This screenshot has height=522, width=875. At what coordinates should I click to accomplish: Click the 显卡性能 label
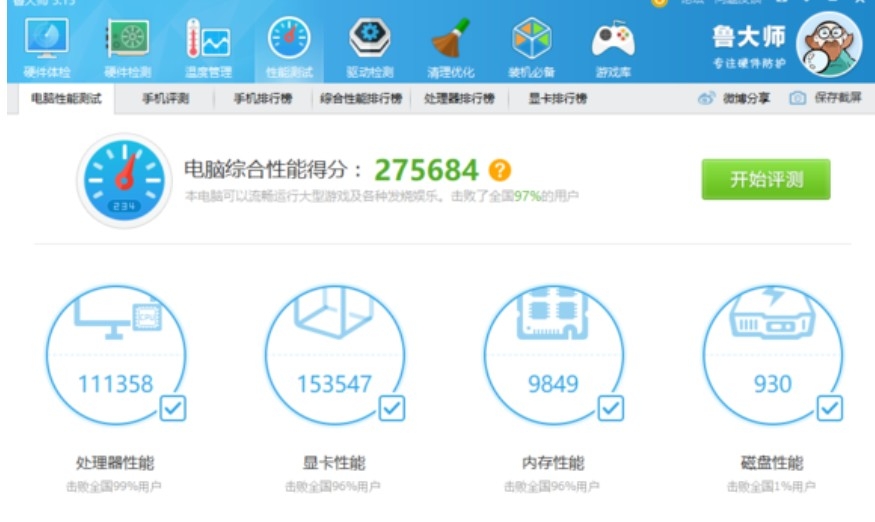point(334,463)
